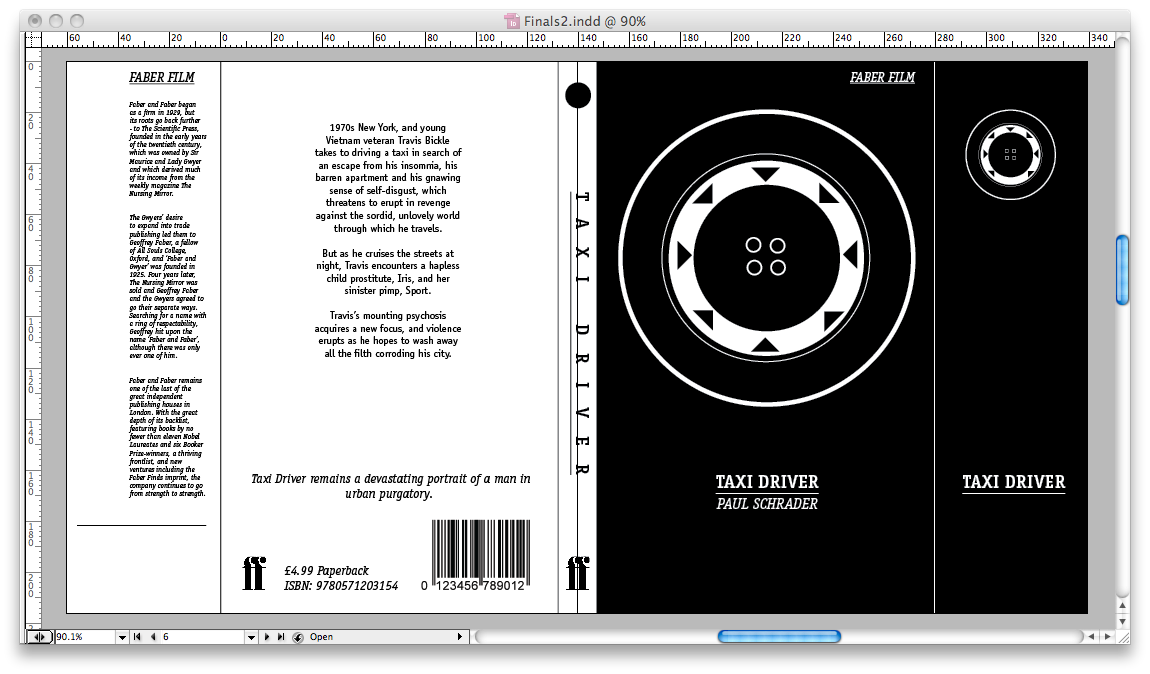Open the status bar Open menu arrow
Image resolution: width=1150 pixels, height=674 pixels.
(x=460, y=637)
